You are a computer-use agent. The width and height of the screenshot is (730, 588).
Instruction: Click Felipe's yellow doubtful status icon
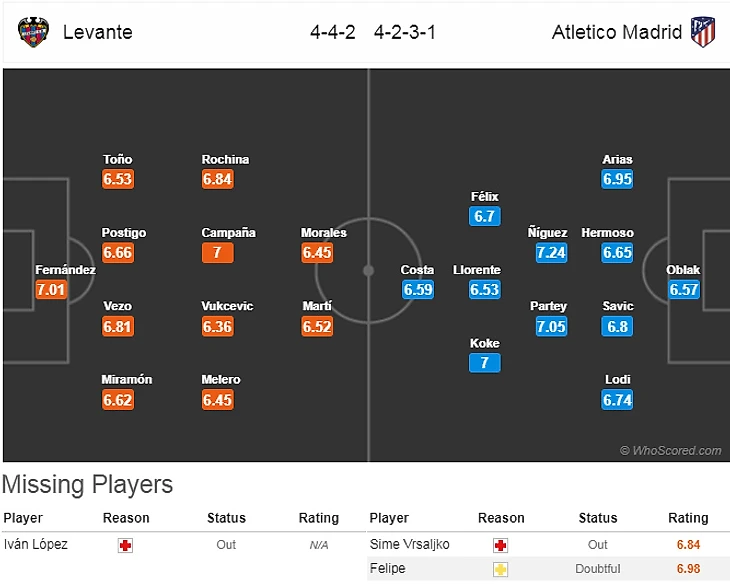point(501,569)
